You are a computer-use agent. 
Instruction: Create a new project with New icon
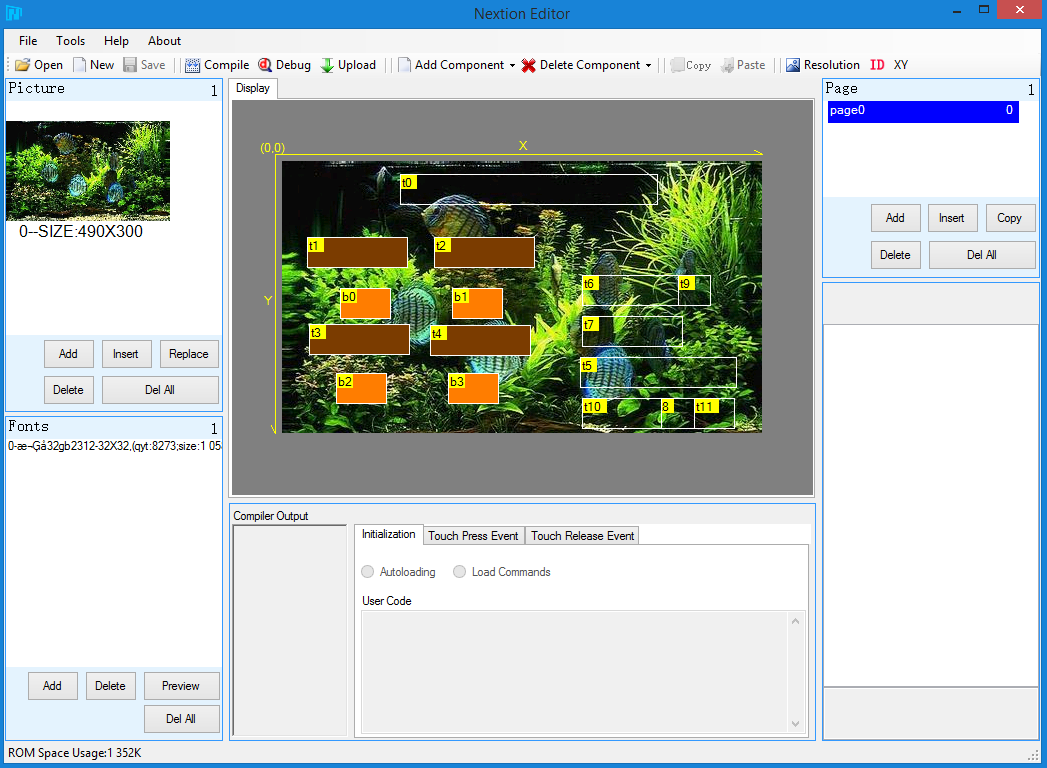(x=80, y=65)
